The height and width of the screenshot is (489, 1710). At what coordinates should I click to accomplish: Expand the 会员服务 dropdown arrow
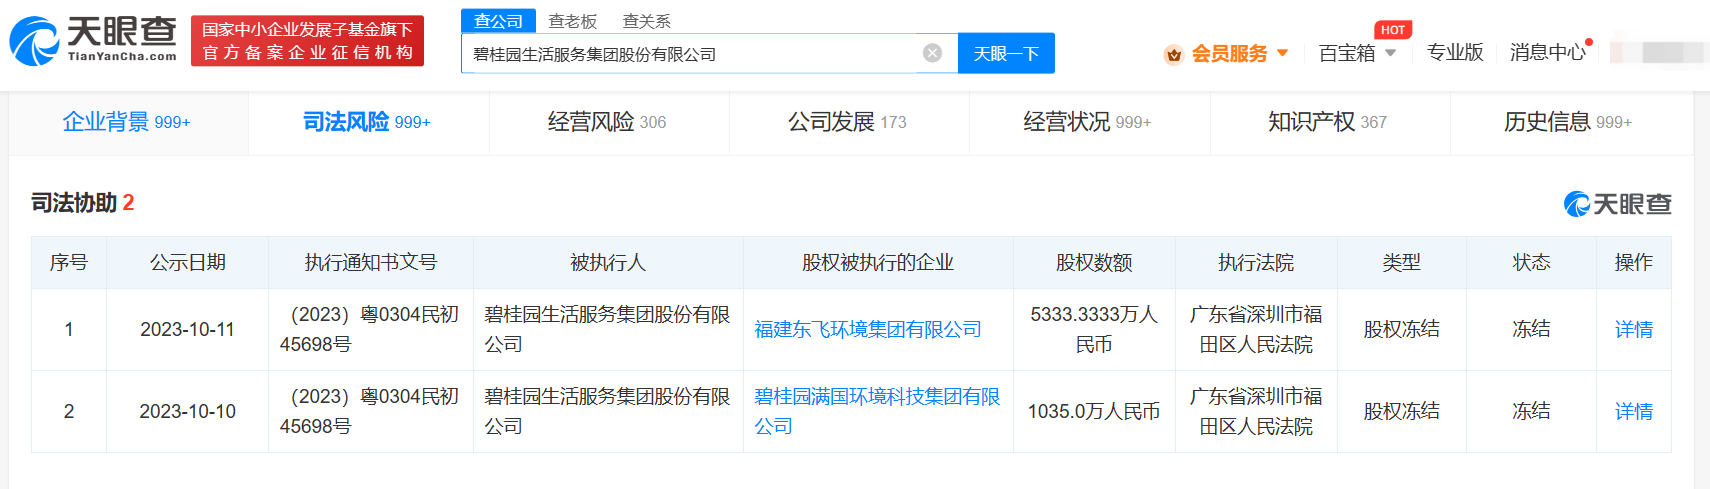click(x=1282, y=53)
